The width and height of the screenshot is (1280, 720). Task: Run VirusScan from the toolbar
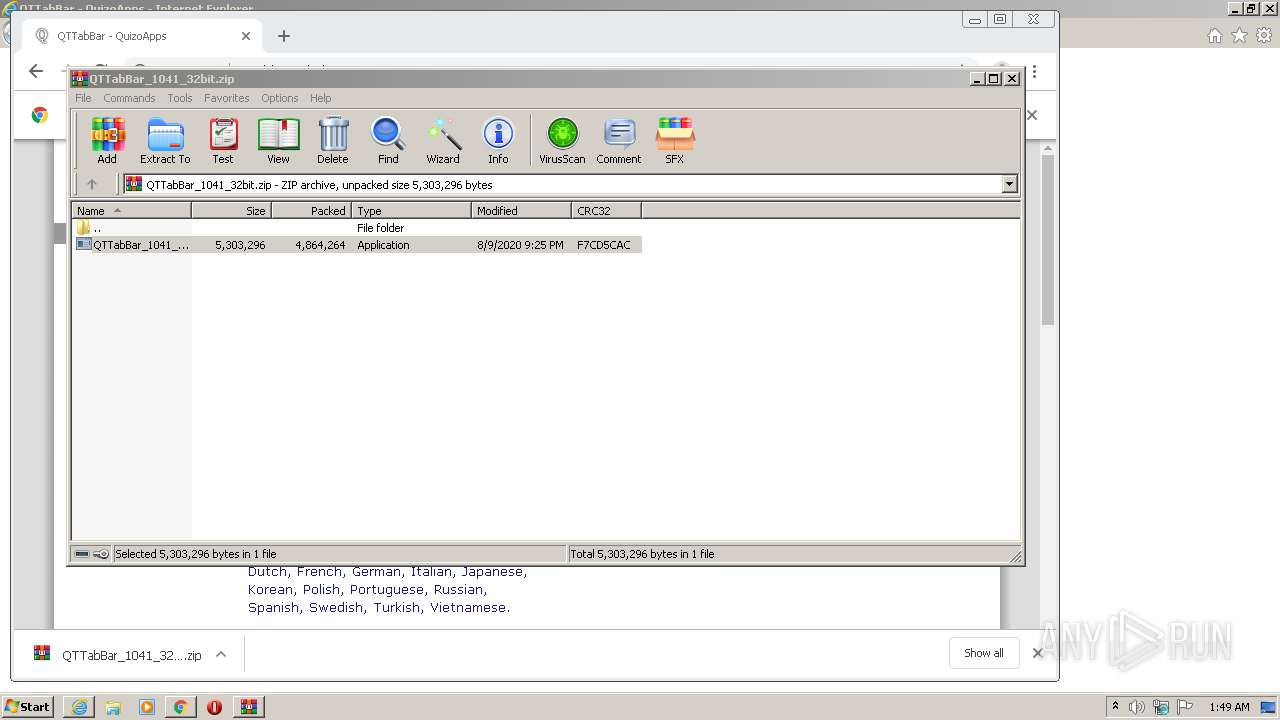click(x=562, y=140)
